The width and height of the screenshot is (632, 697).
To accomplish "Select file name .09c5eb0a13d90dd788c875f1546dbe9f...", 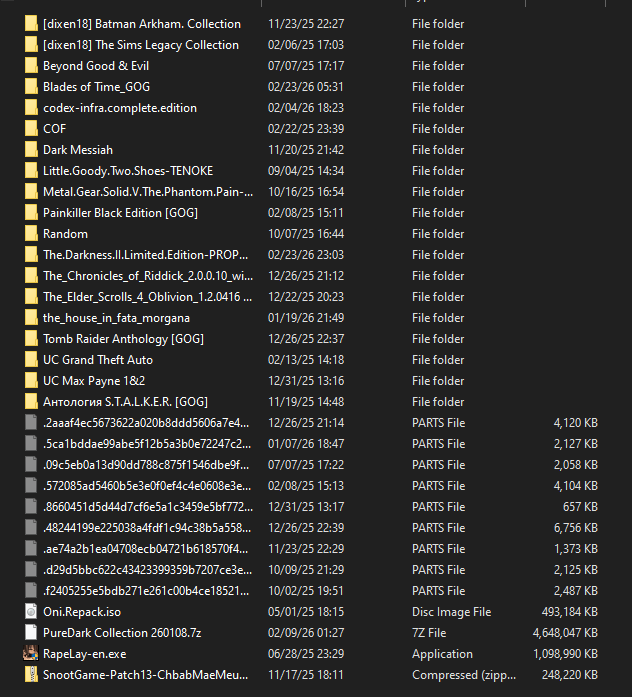I will coord(146,465).
